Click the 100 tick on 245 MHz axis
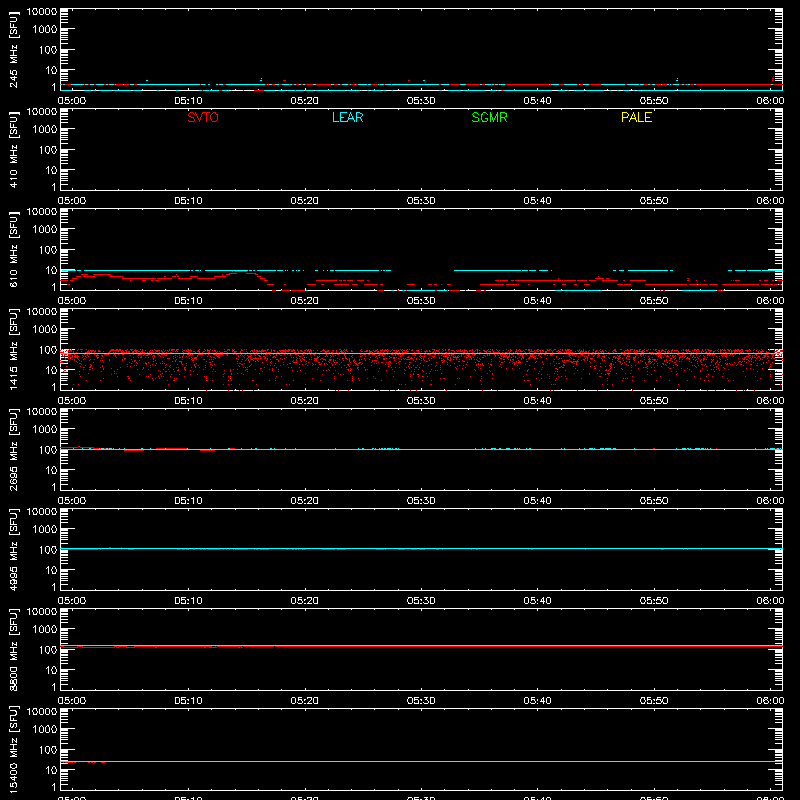 (48, 50)
